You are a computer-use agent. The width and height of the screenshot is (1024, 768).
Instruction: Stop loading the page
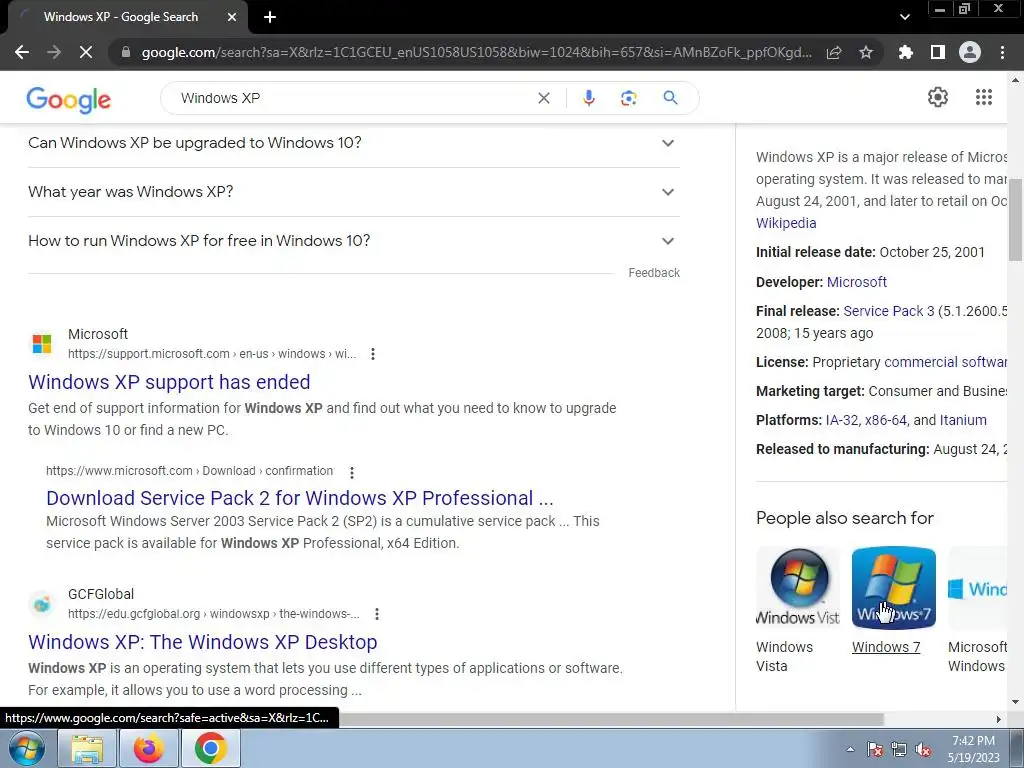pos(86,52)
